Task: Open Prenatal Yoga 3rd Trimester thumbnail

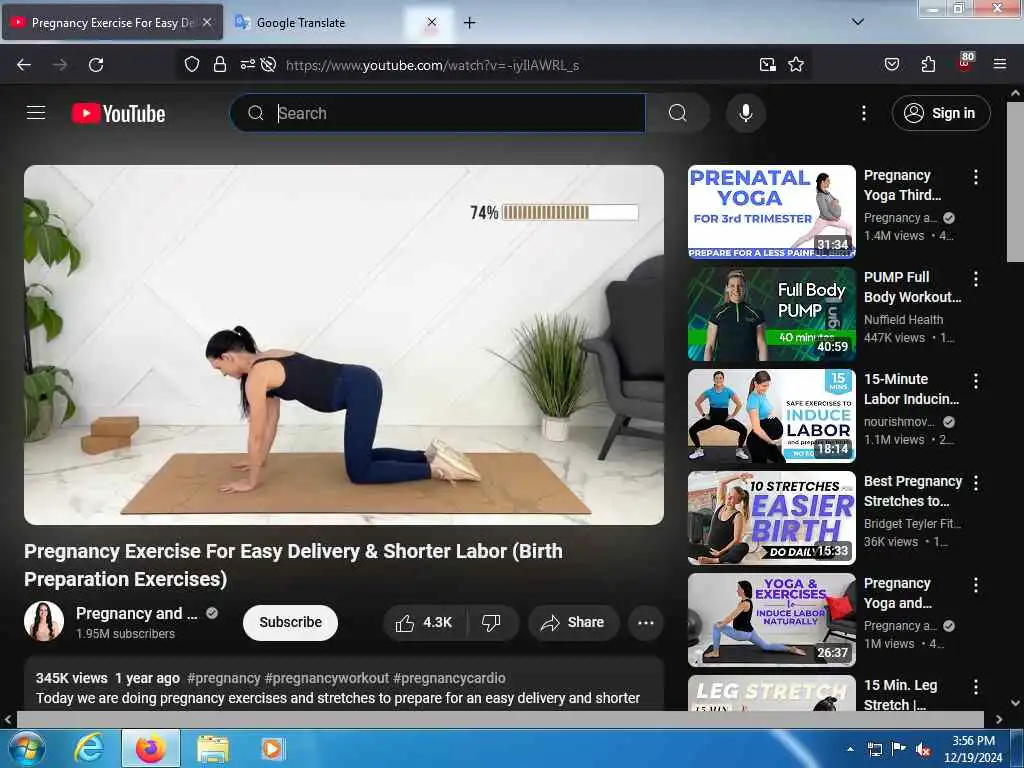Action: pyautogui.click(x=771, y=212)
